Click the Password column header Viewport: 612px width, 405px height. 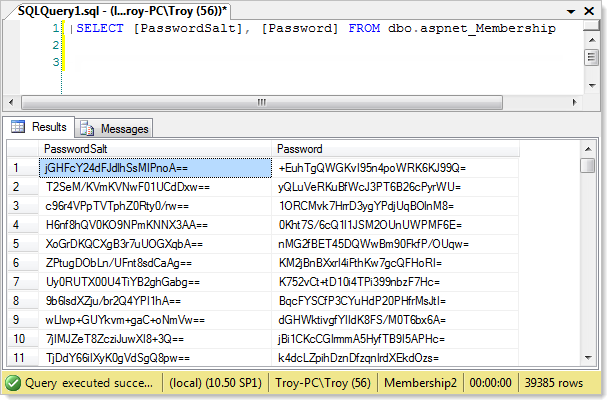coord(395,149)
